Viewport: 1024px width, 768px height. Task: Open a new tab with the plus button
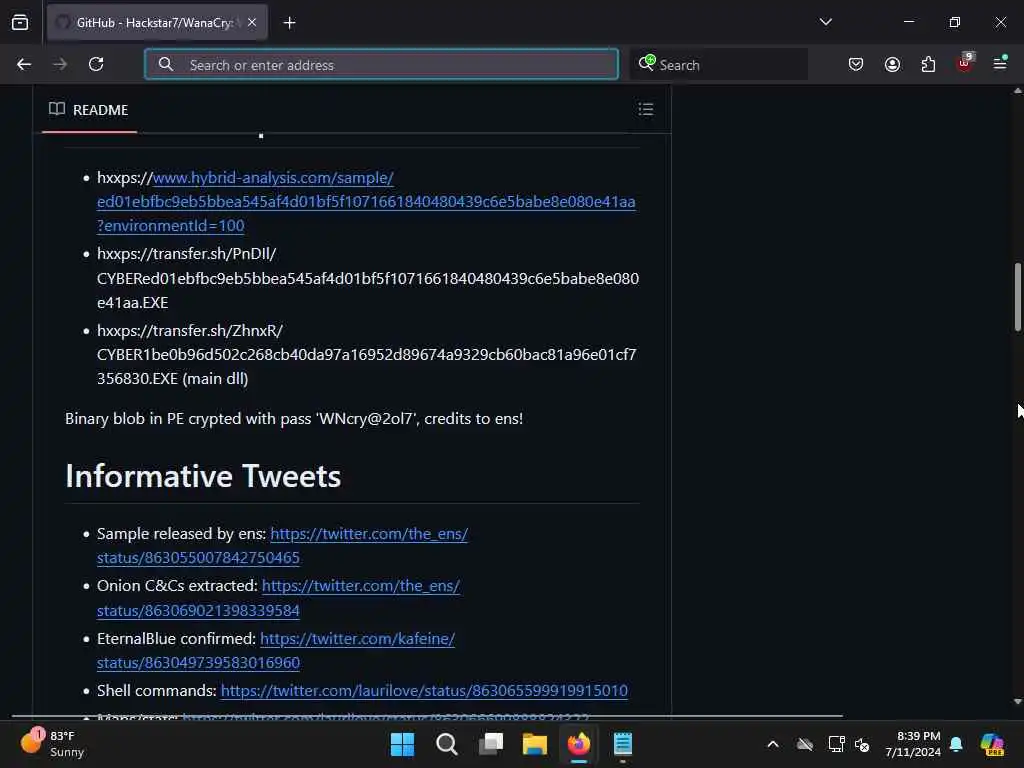coord(289,23)
